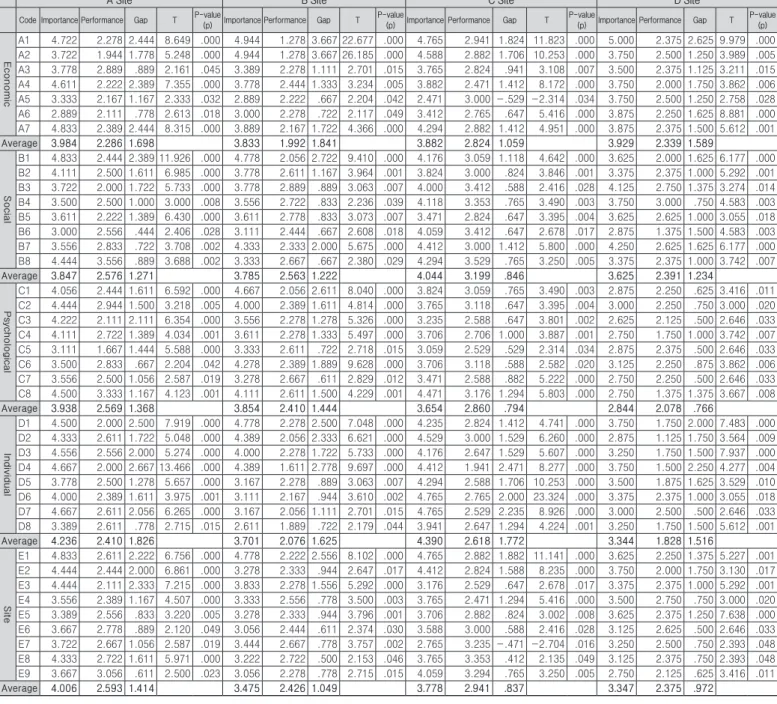777x704 pixels.
Task: Select T value 23.324 in row D6
Action: pos(549,497)
